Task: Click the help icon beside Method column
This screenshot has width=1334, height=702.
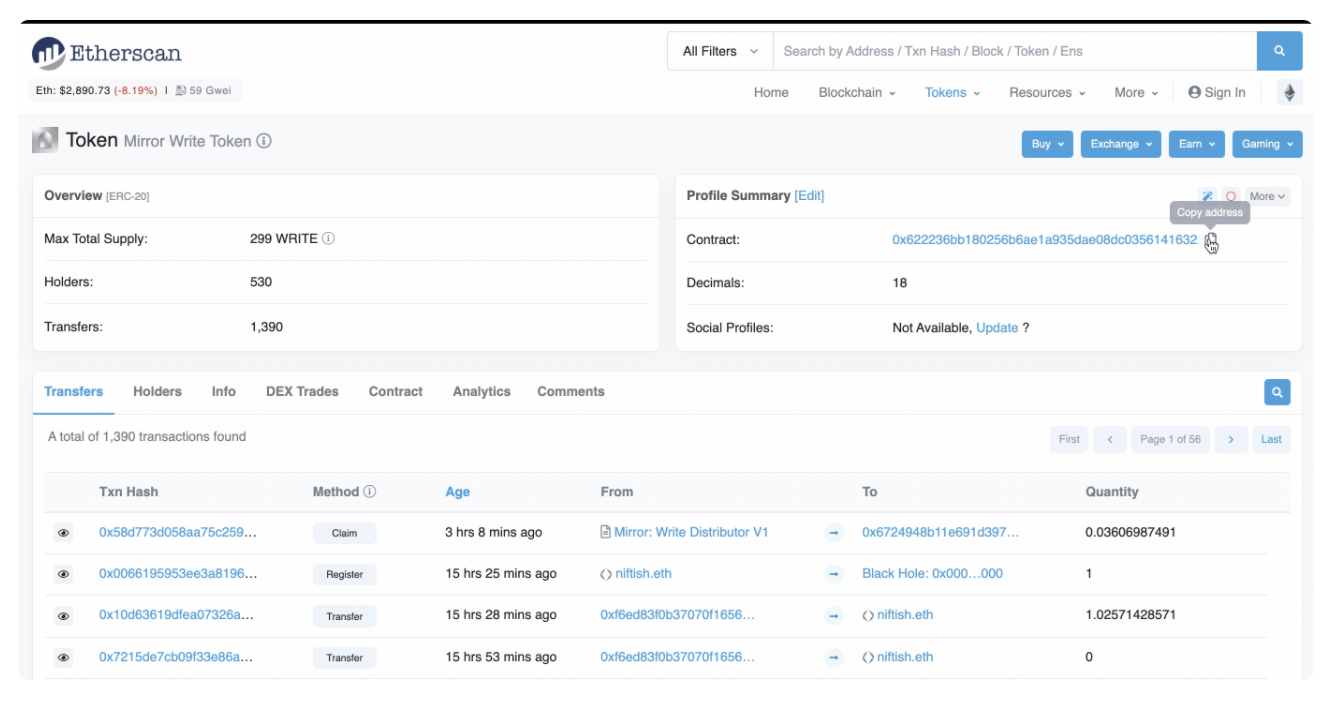Action: point(370,492)
